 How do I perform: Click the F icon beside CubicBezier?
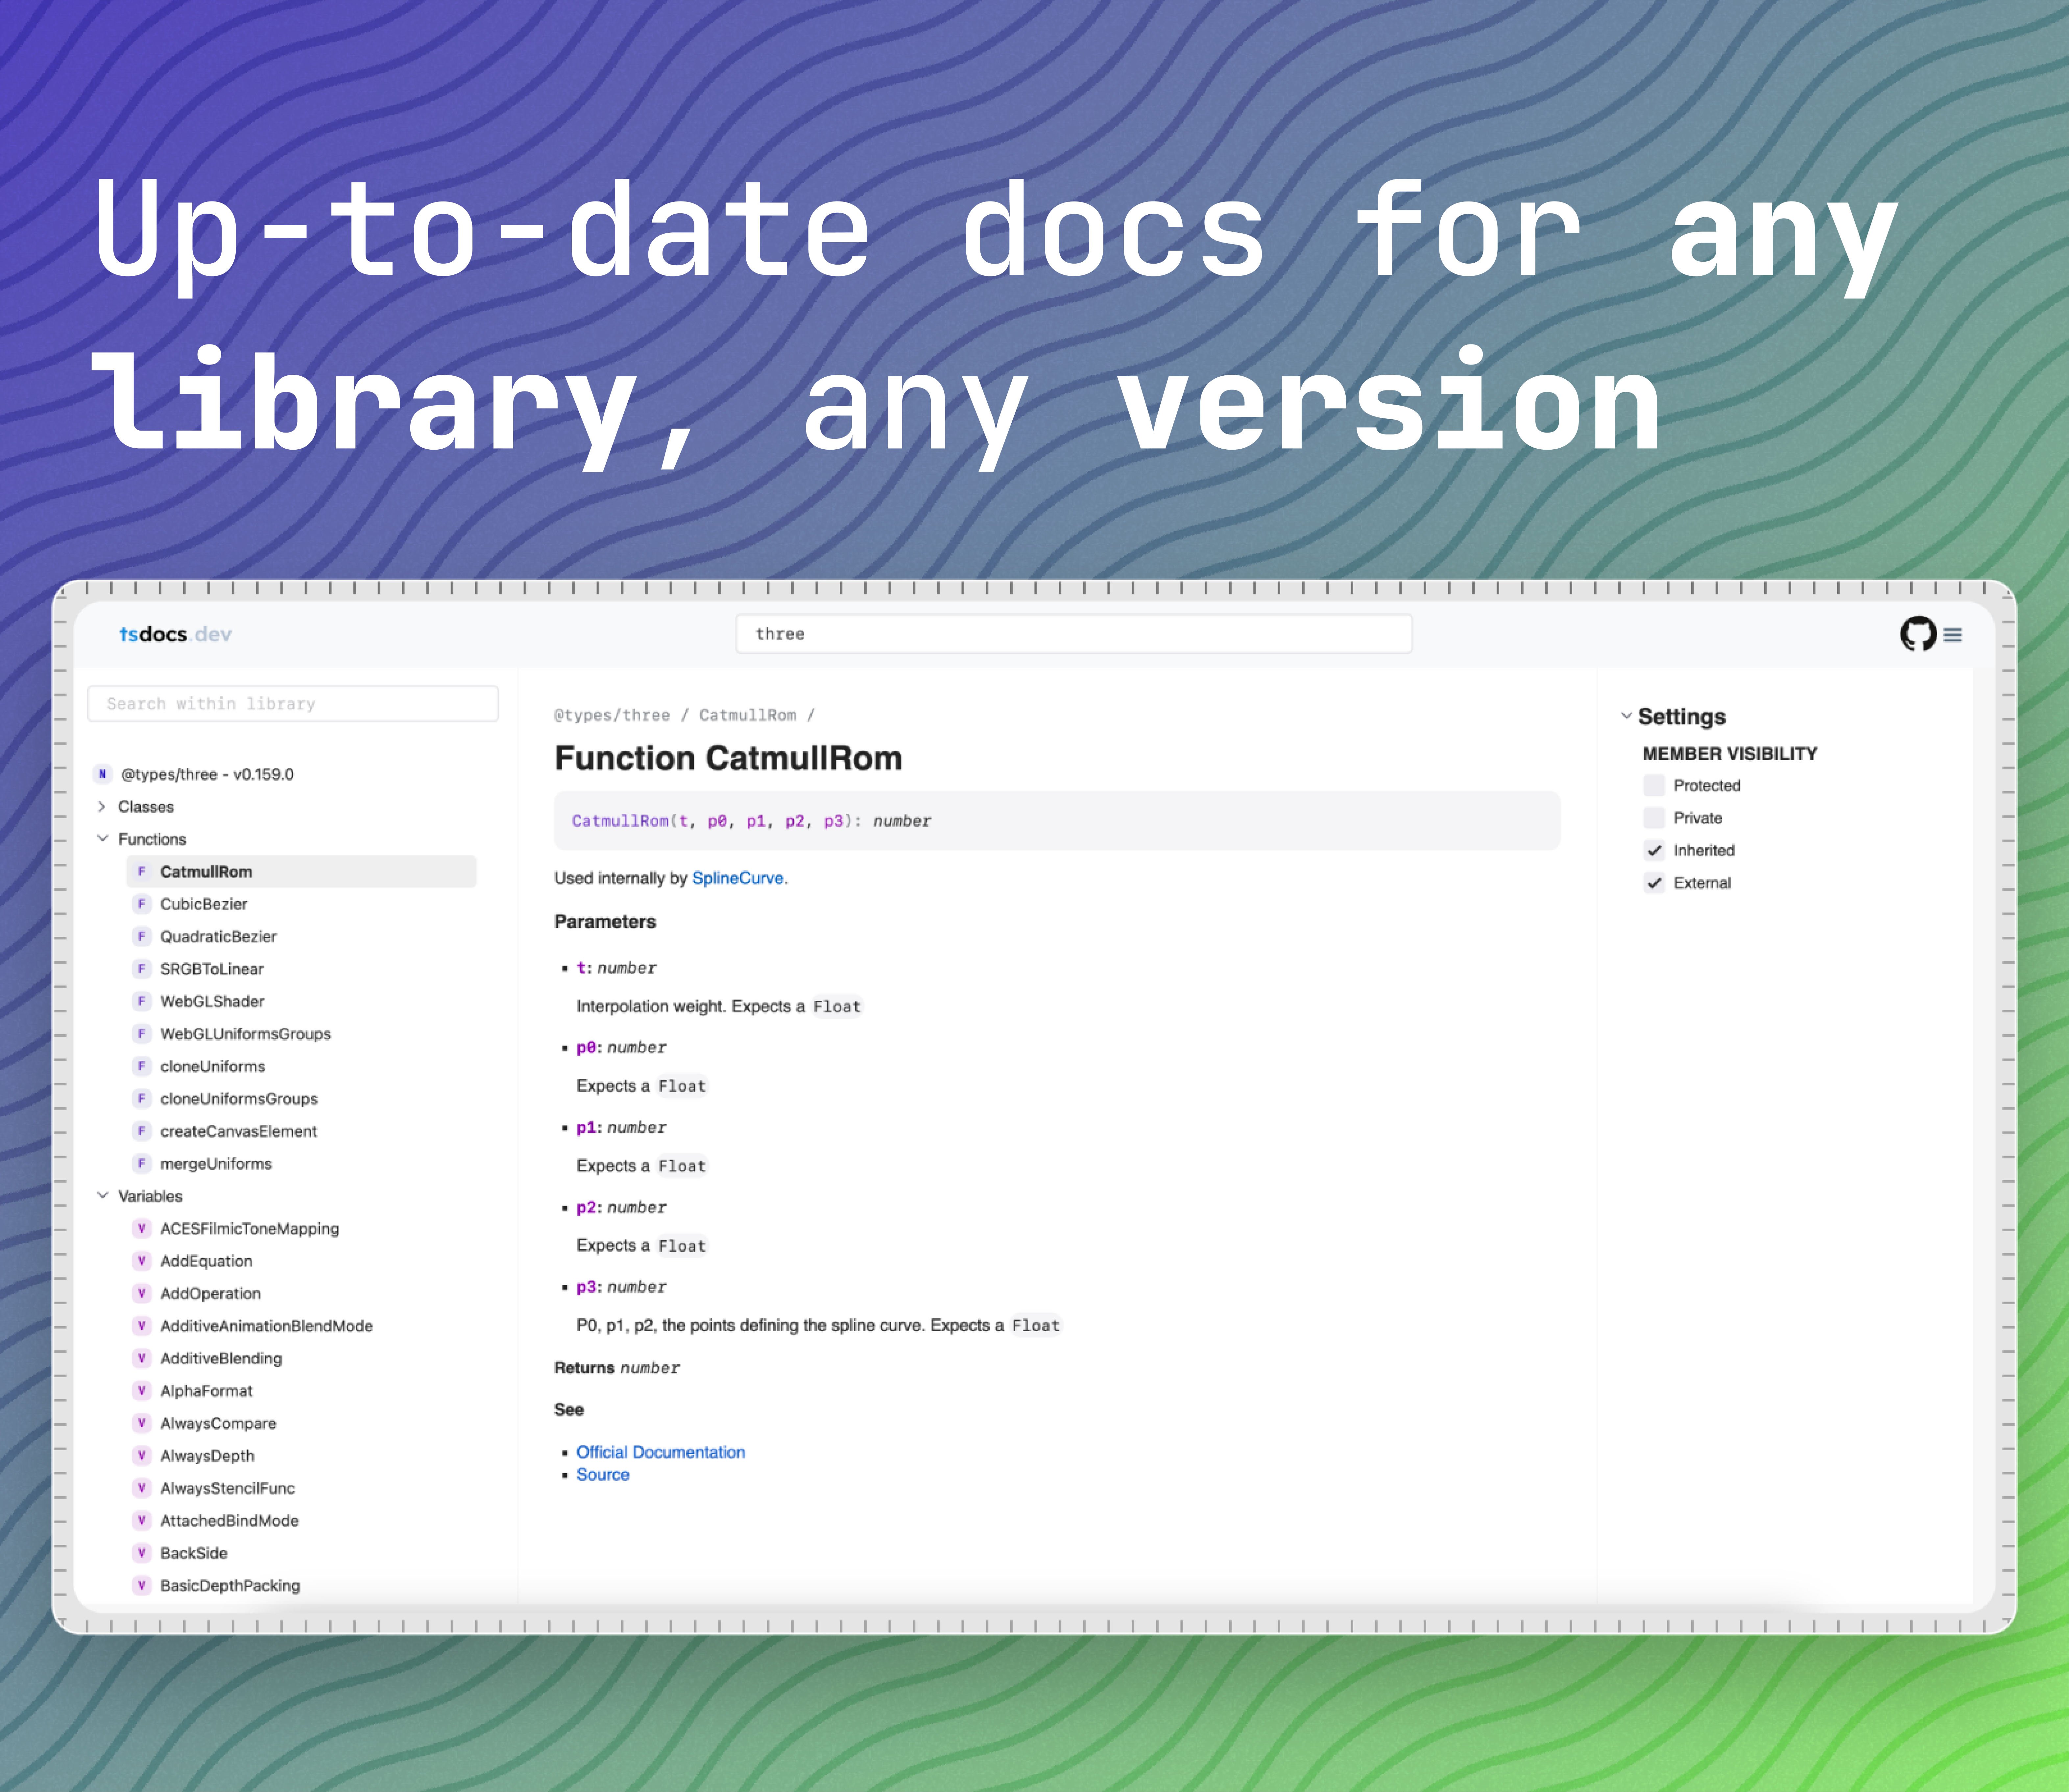142,904
